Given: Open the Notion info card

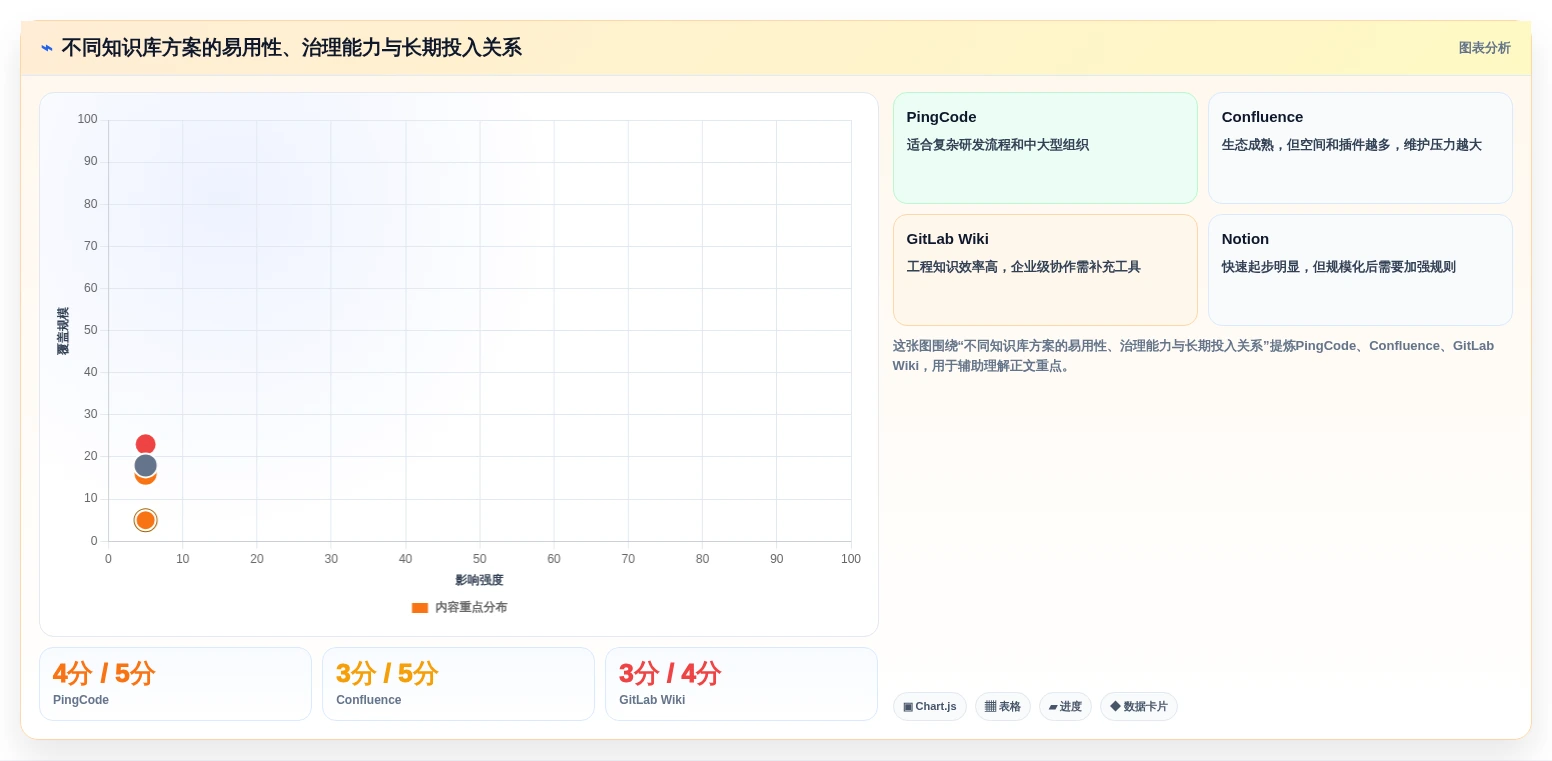Looking at the screenshot, I should point(1360,270).
